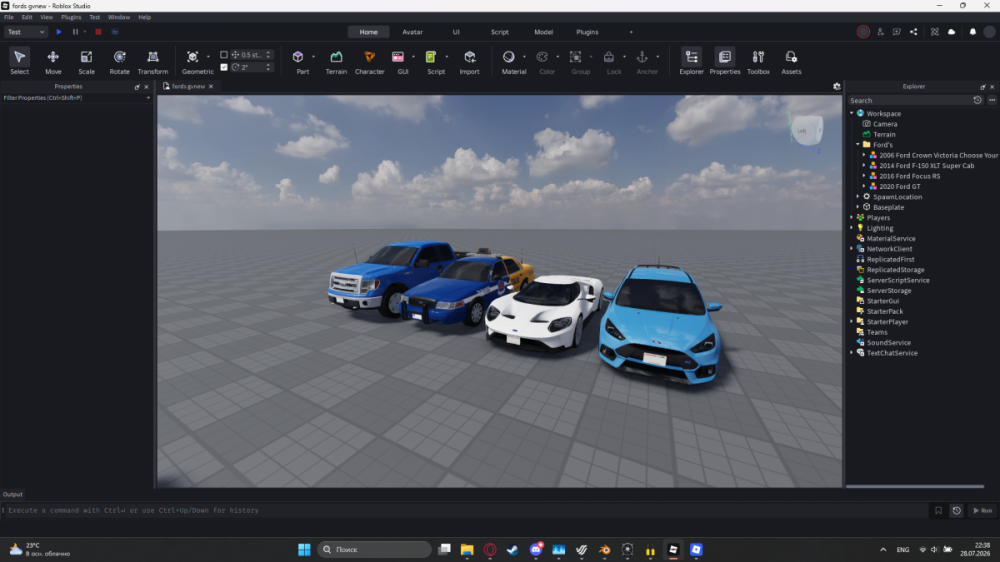
Task: Select 2016 Ford Focus RS in Explorer
Action: (909, 175)
